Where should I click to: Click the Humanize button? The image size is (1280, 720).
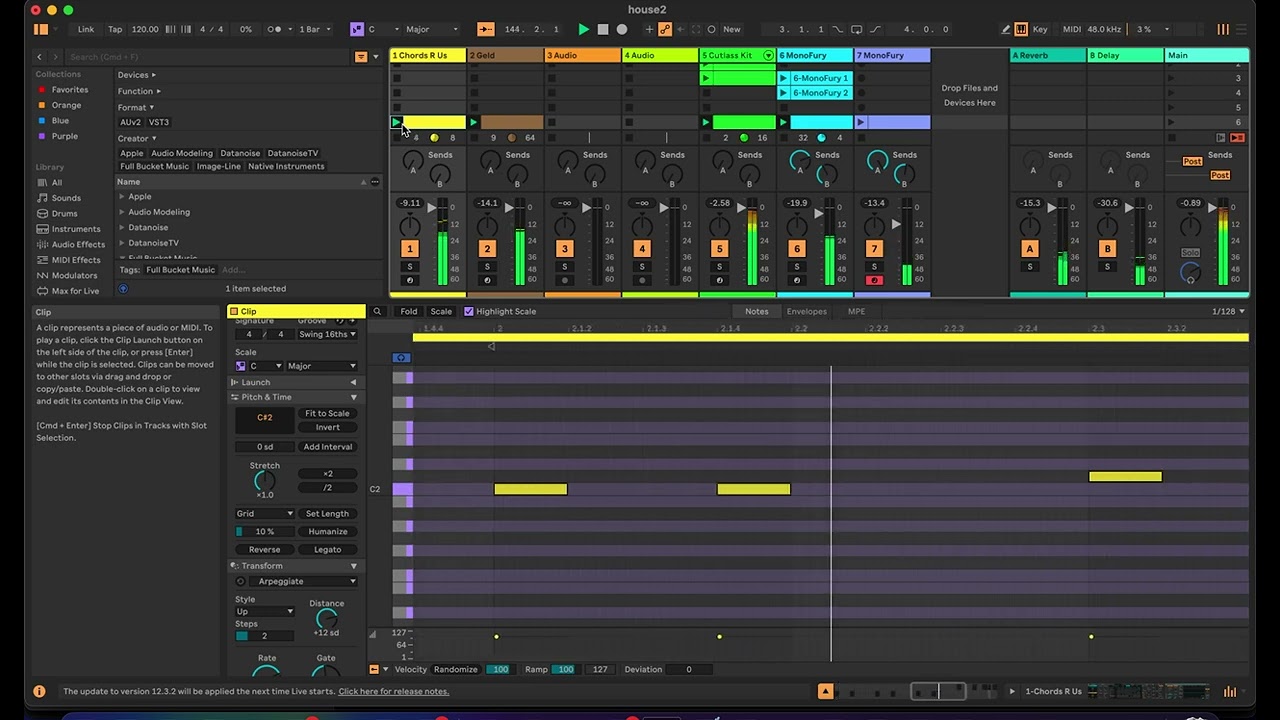(327, 532)
